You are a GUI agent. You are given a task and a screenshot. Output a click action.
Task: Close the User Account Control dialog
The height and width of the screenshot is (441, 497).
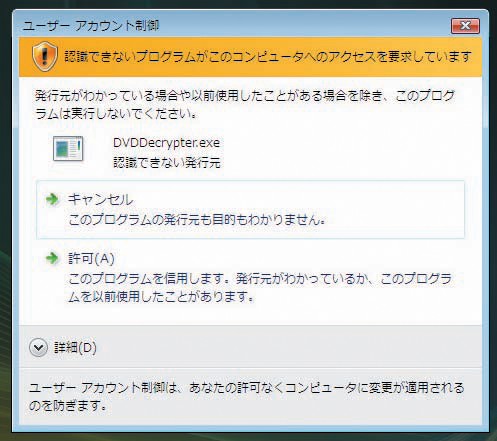click(x=465, y=26)
